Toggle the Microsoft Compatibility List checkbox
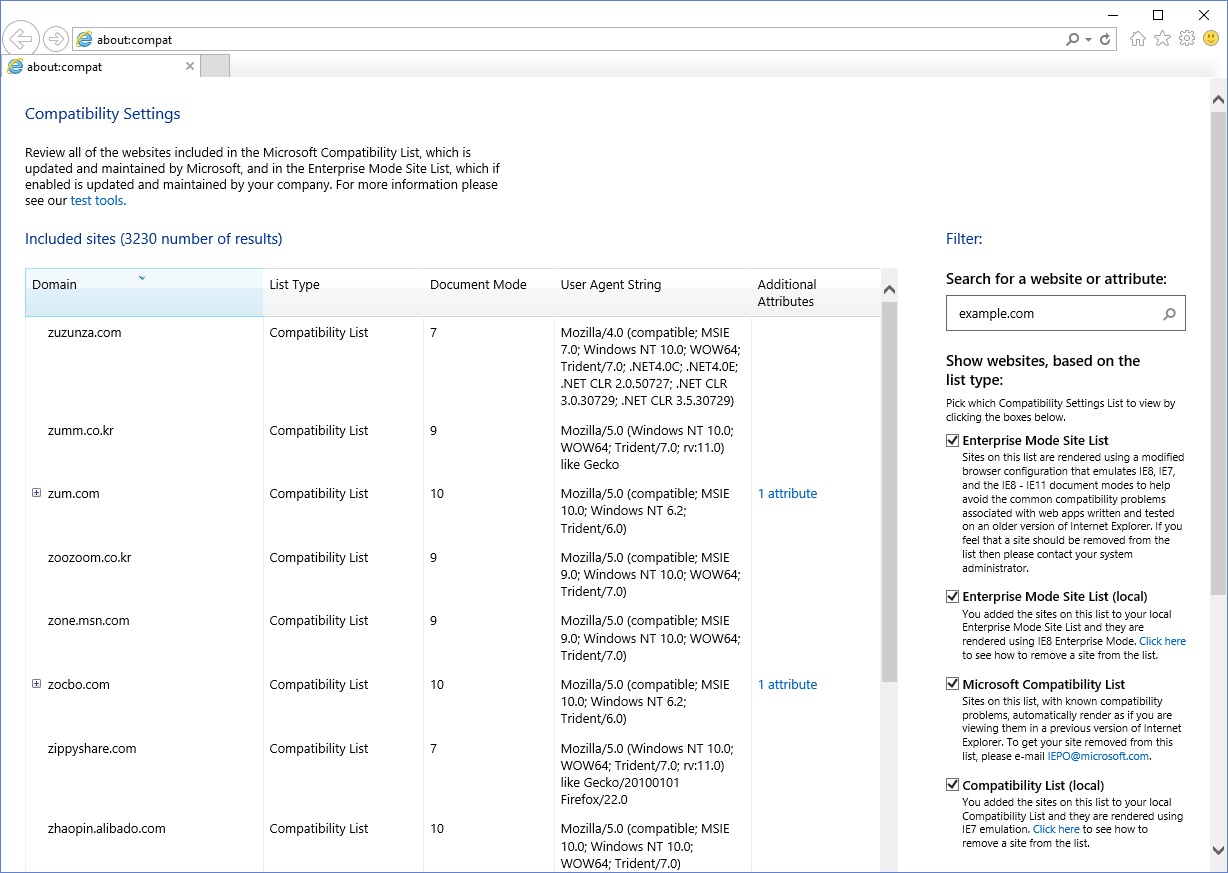1228x873 pixels. pyautogui.click(x=952, y=684)
